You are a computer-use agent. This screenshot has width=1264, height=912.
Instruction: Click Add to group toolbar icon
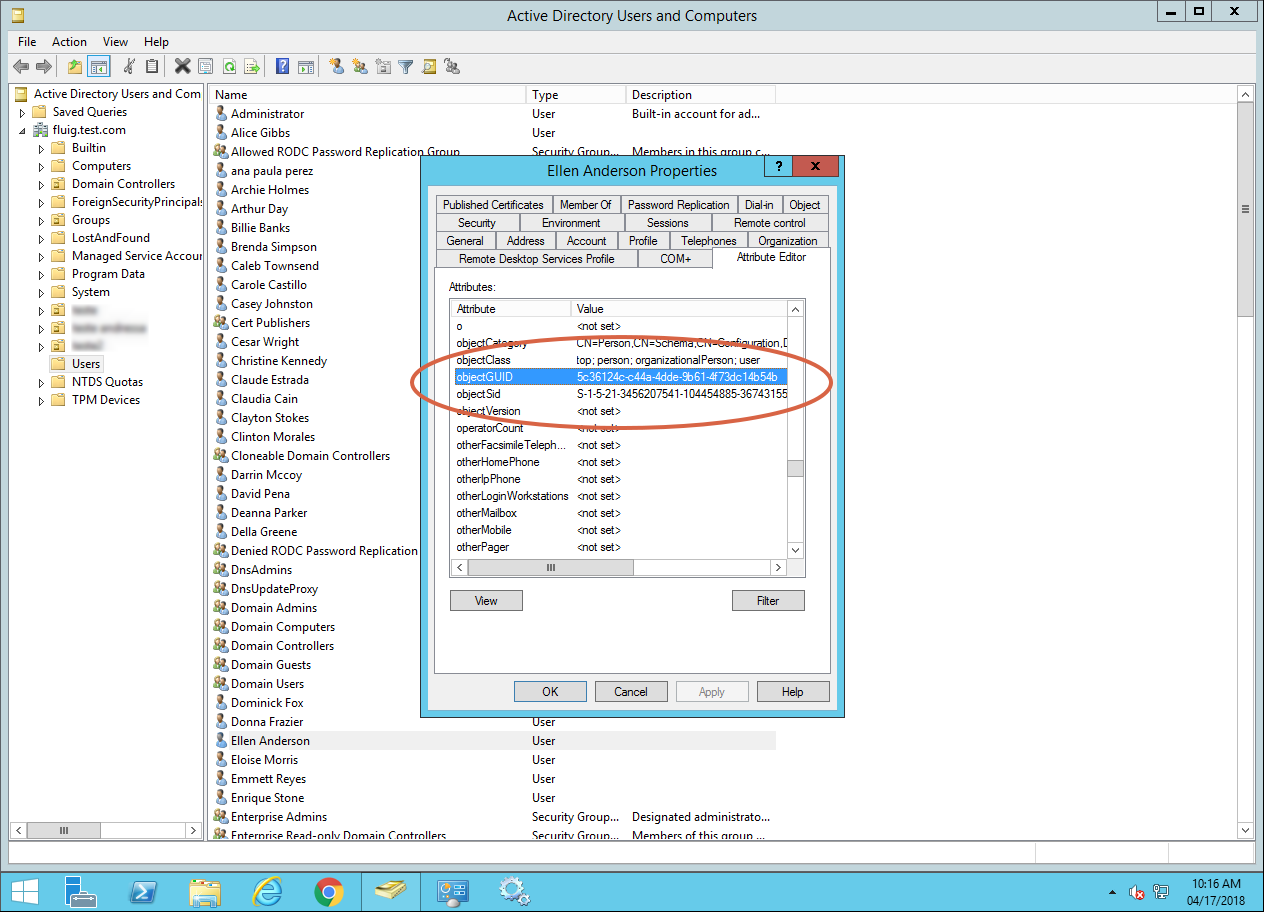tap(452, 67)
